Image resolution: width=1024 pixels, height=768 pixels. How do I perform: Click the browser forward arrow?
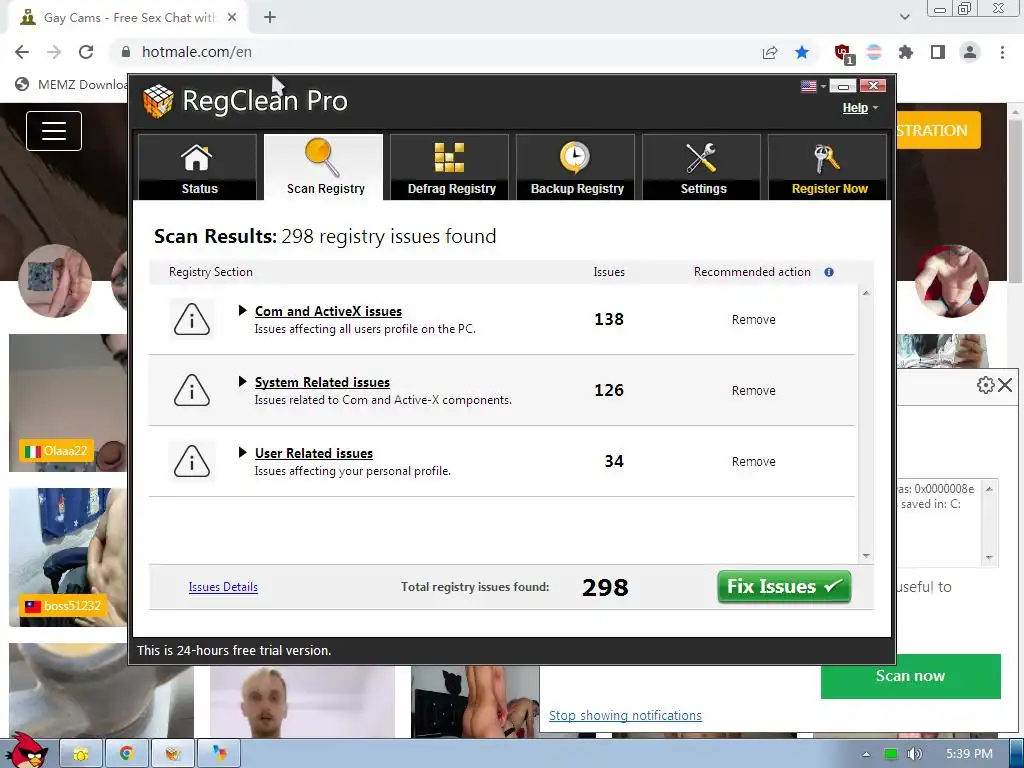point(54,52)
